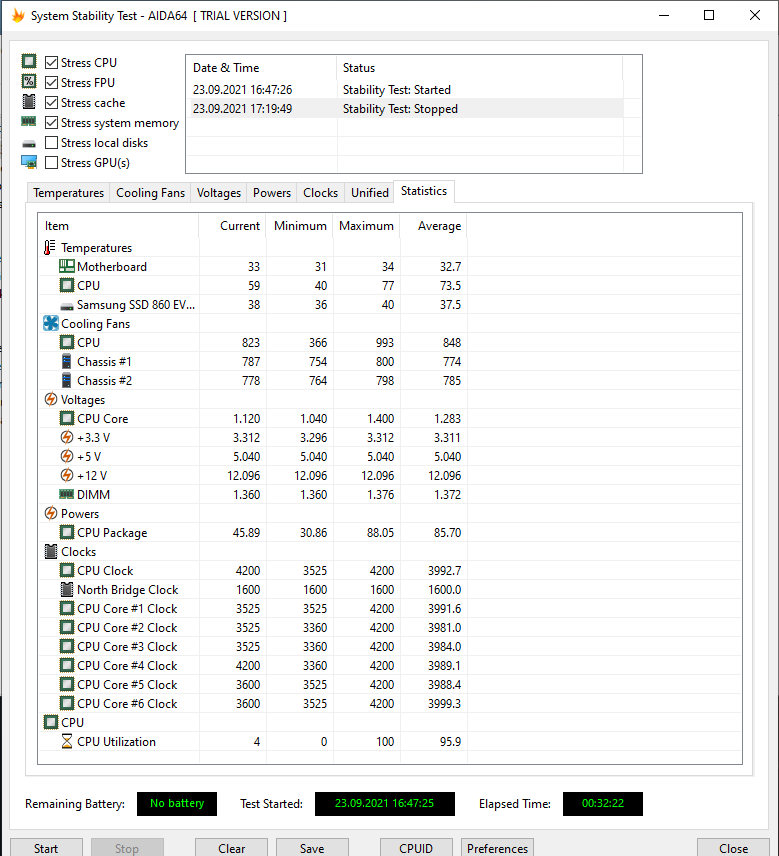779x856 pixels.
Task: Open the Clocks tab
Action: [320, 193]
